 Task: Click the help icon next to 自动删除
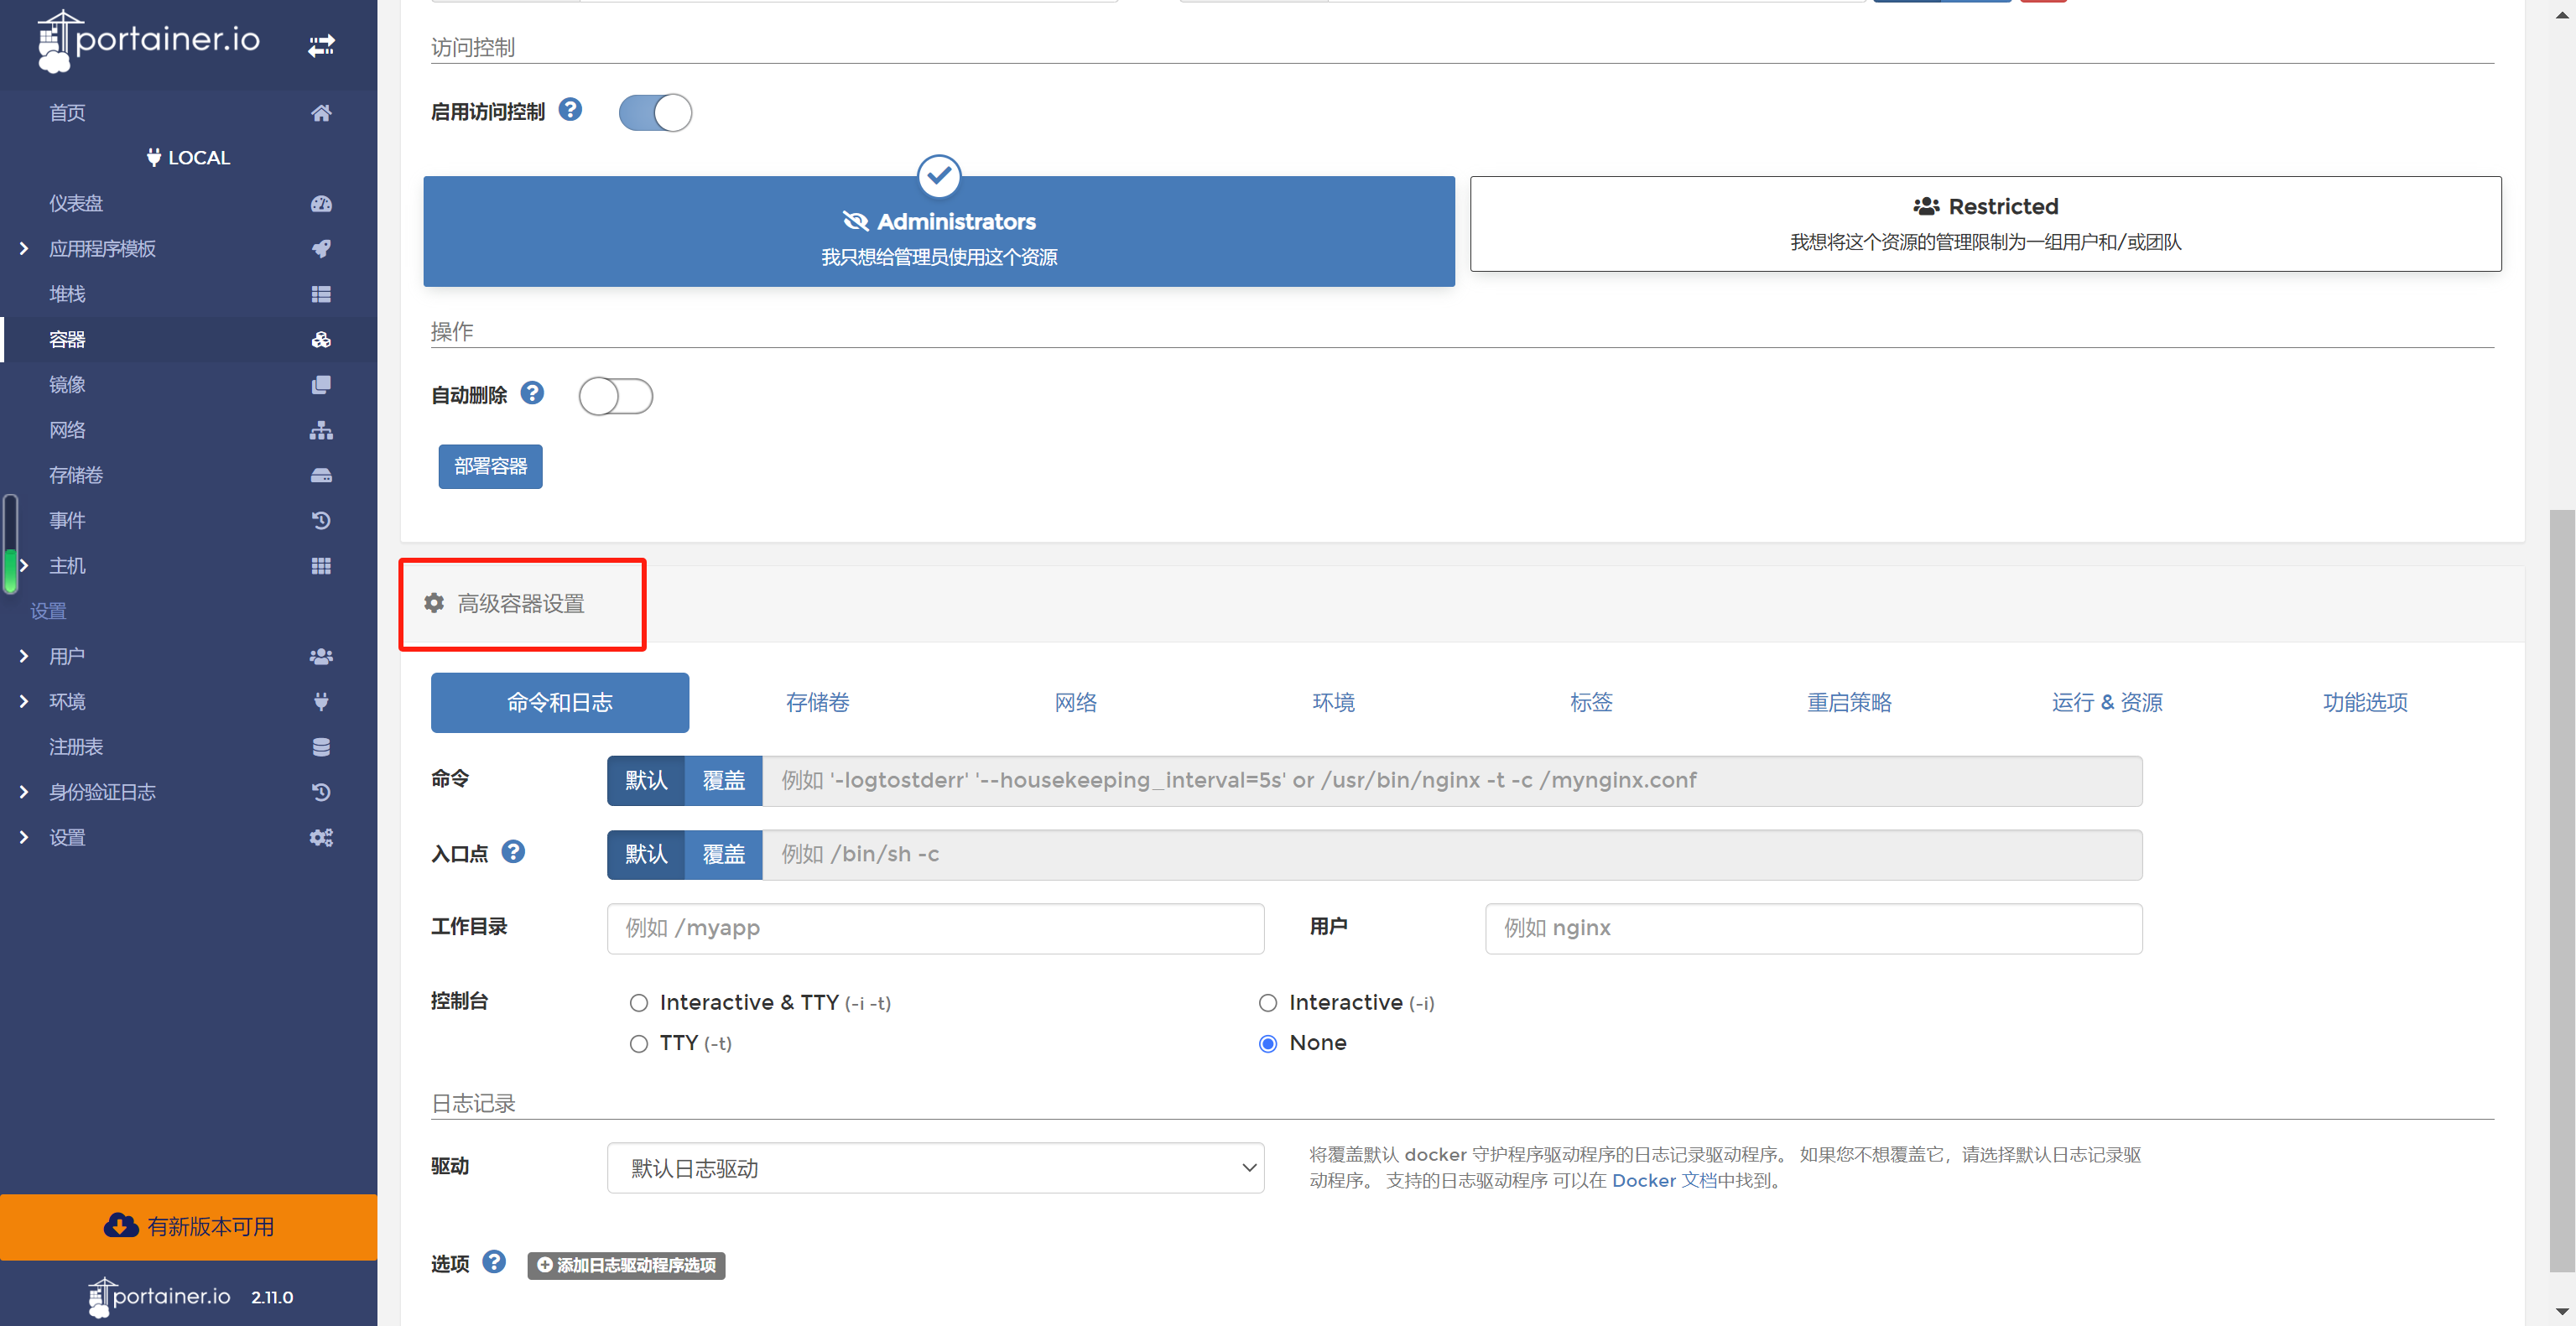(x=532, y=393)
